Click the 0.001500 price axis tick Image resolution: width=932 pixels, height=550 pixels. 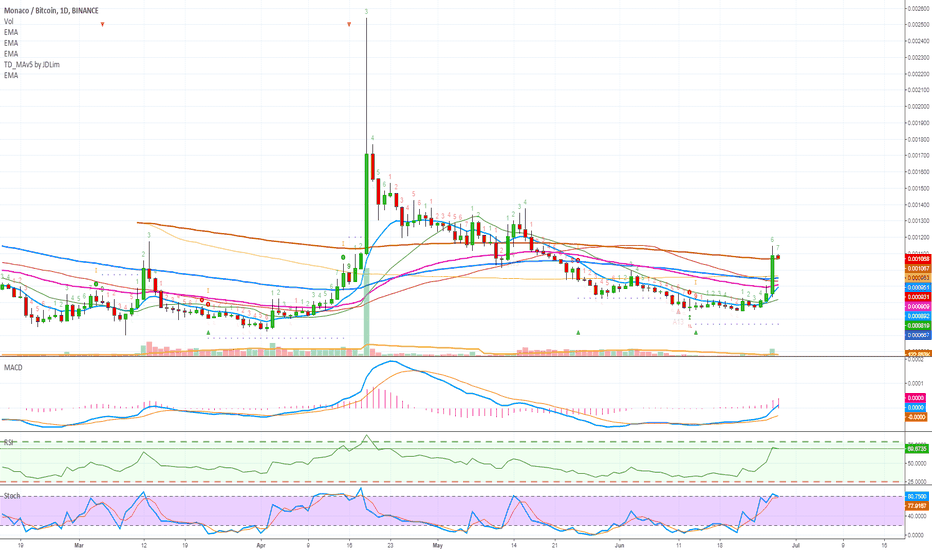[x=918, y=188]
